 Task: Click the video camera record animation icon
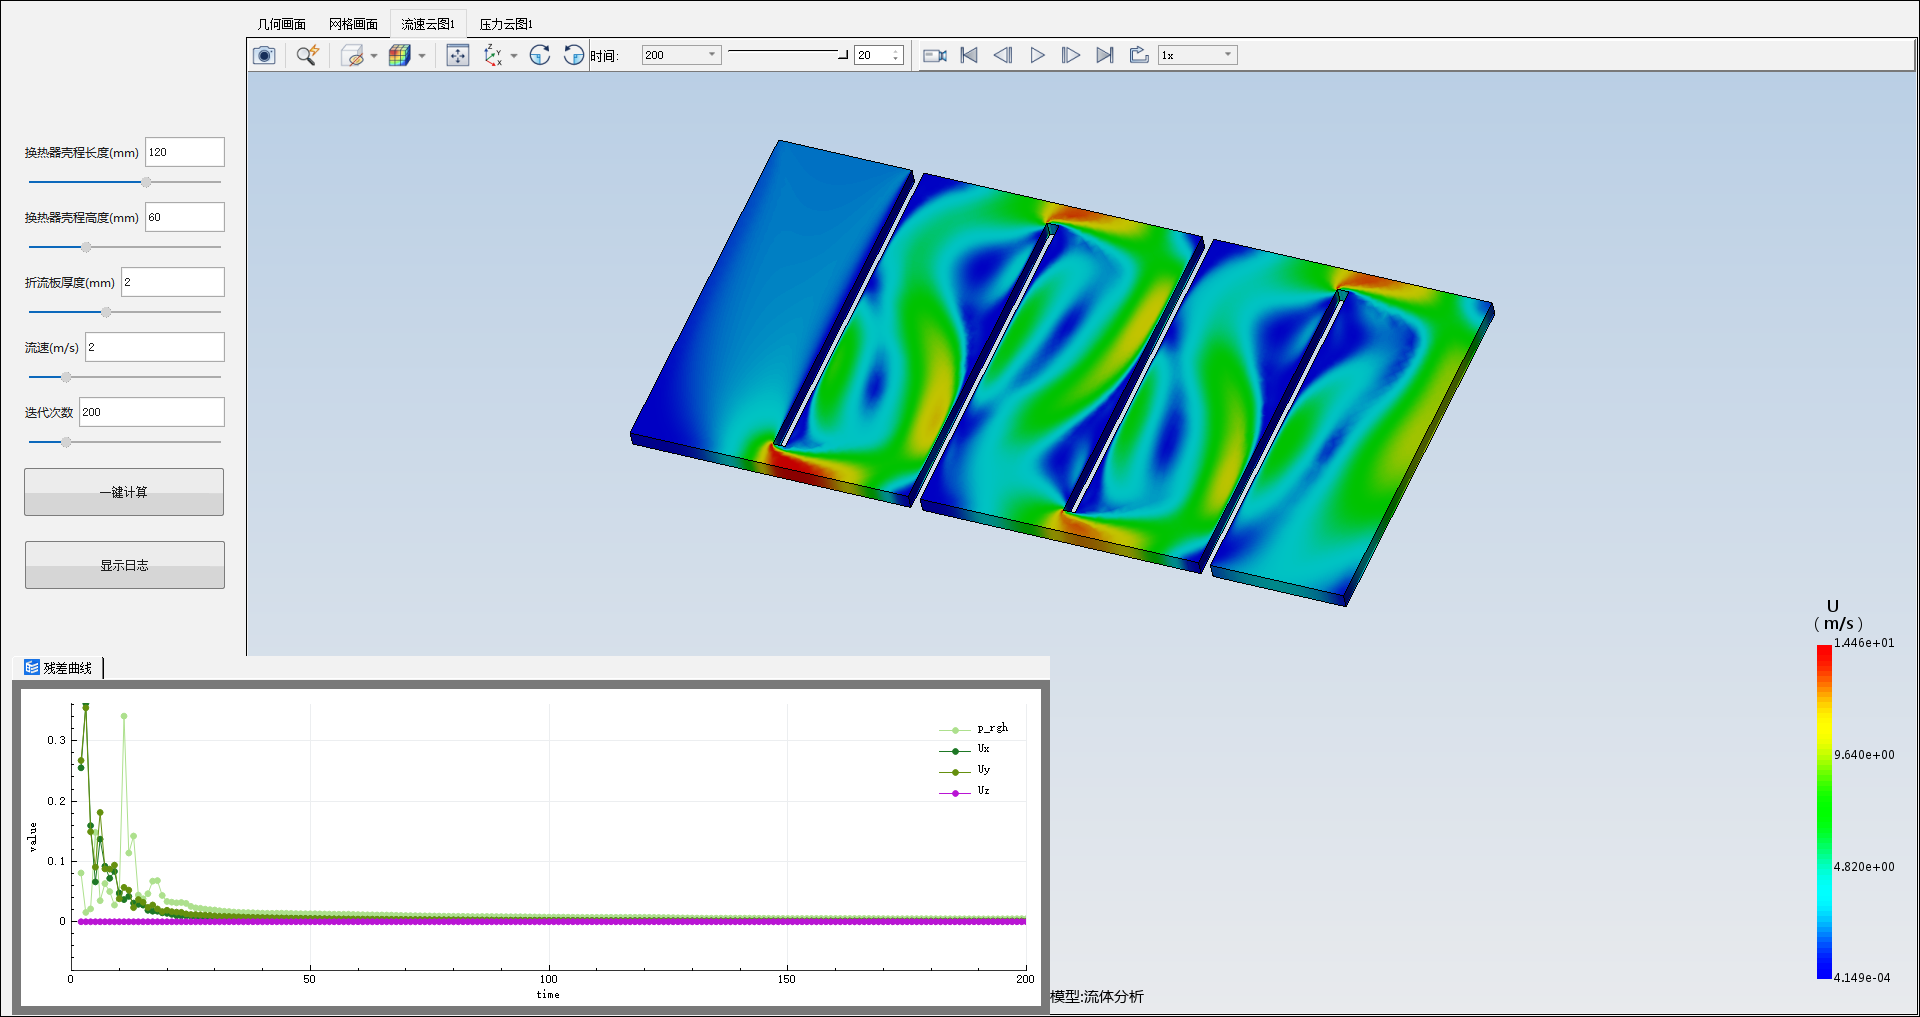click(x=935, y=55)
